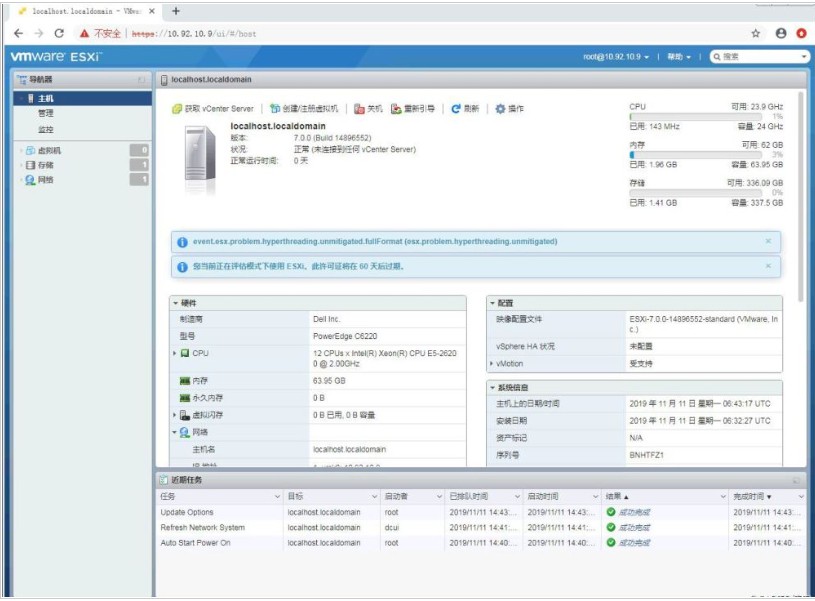Collapse the 硬件 hardware panel
This screenshot has width=815, height=601.
tap(176, 302)
